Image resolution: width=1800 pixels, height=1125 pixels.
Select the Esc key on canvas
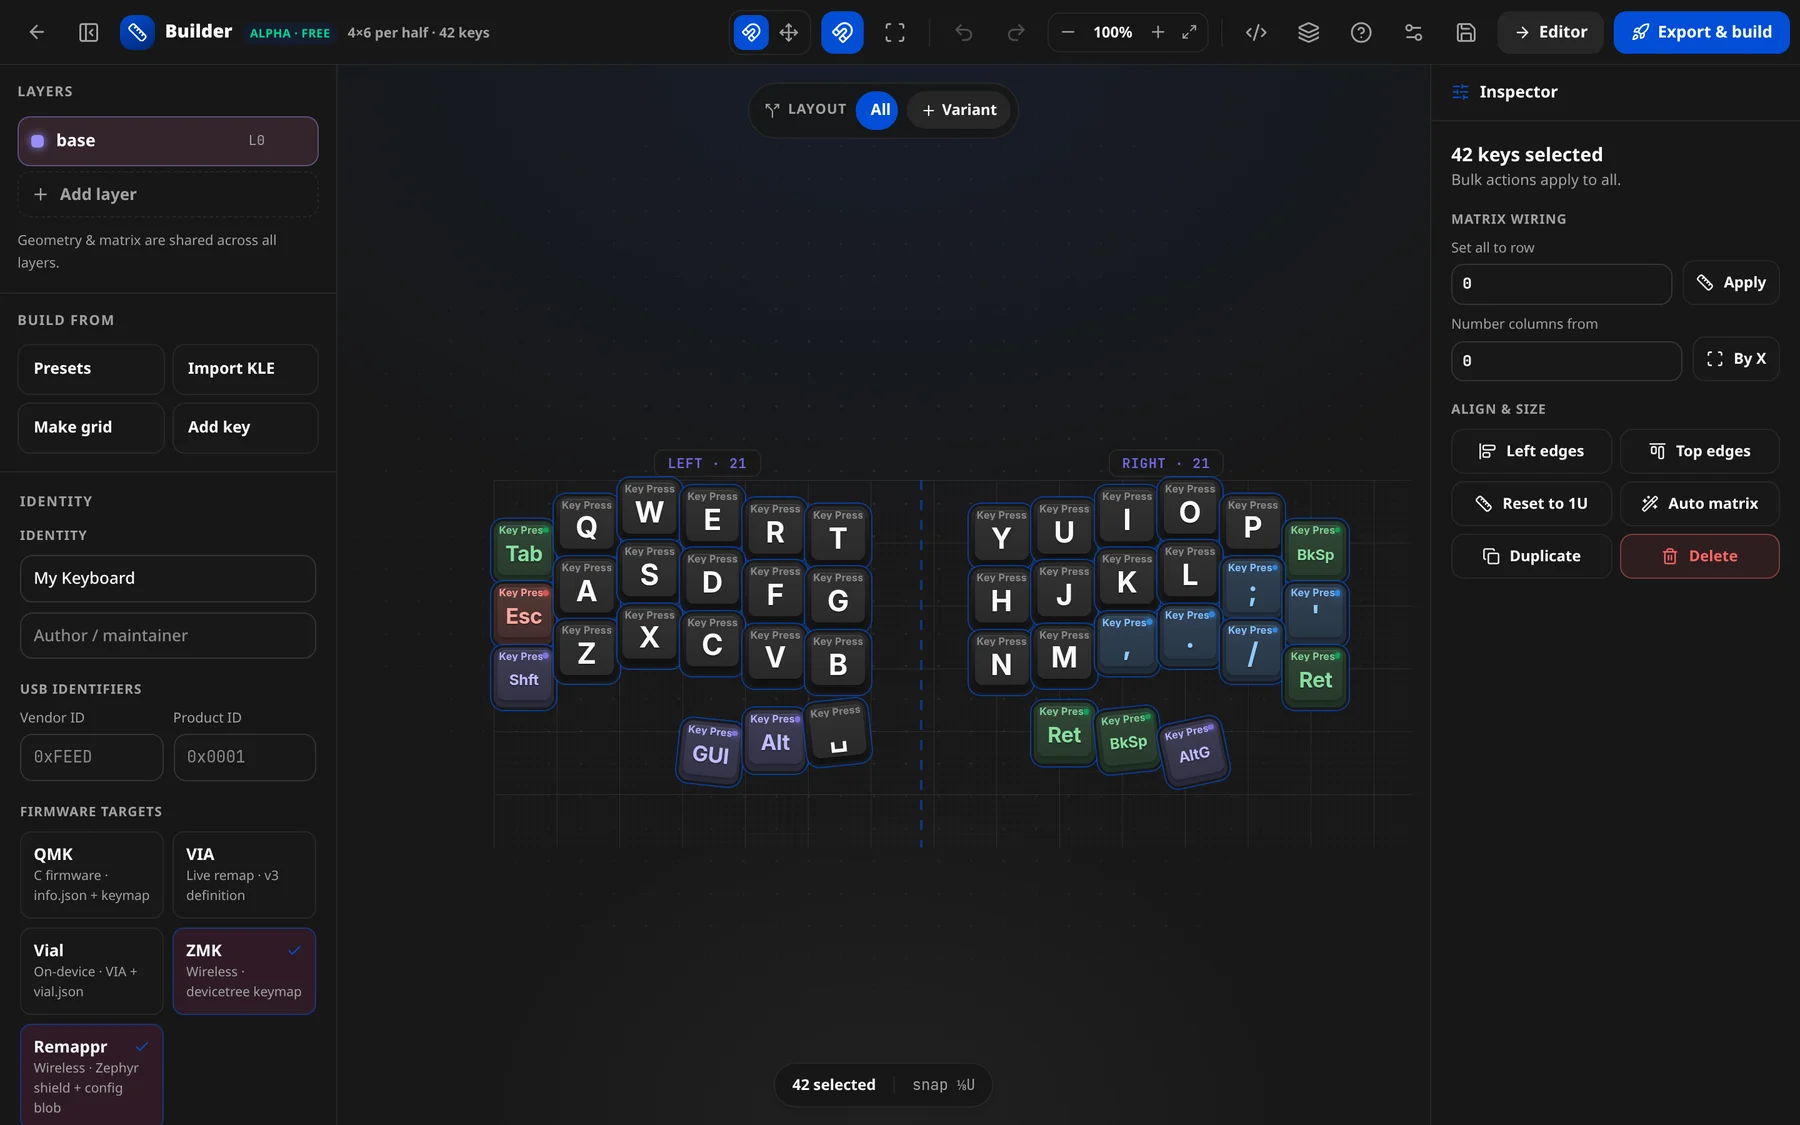(523, 612)
